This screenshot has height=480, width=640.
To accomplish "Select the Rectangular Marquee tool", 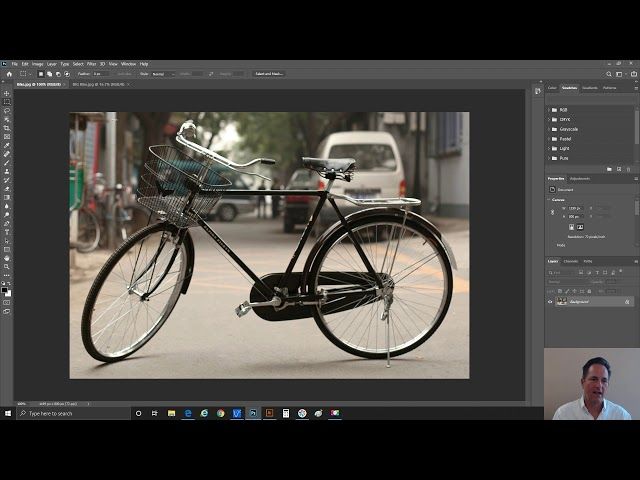I will click(6, 102).
